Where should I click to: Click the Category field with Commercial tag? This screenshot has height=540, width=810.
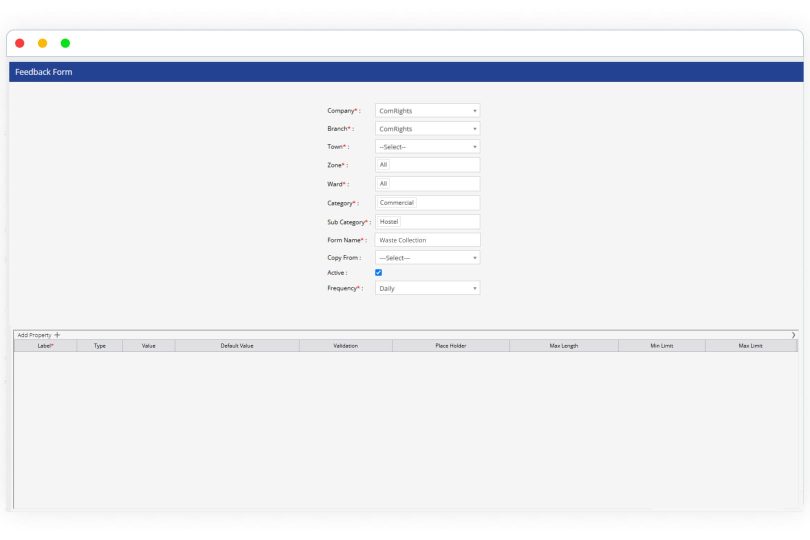tap(427, 203)
